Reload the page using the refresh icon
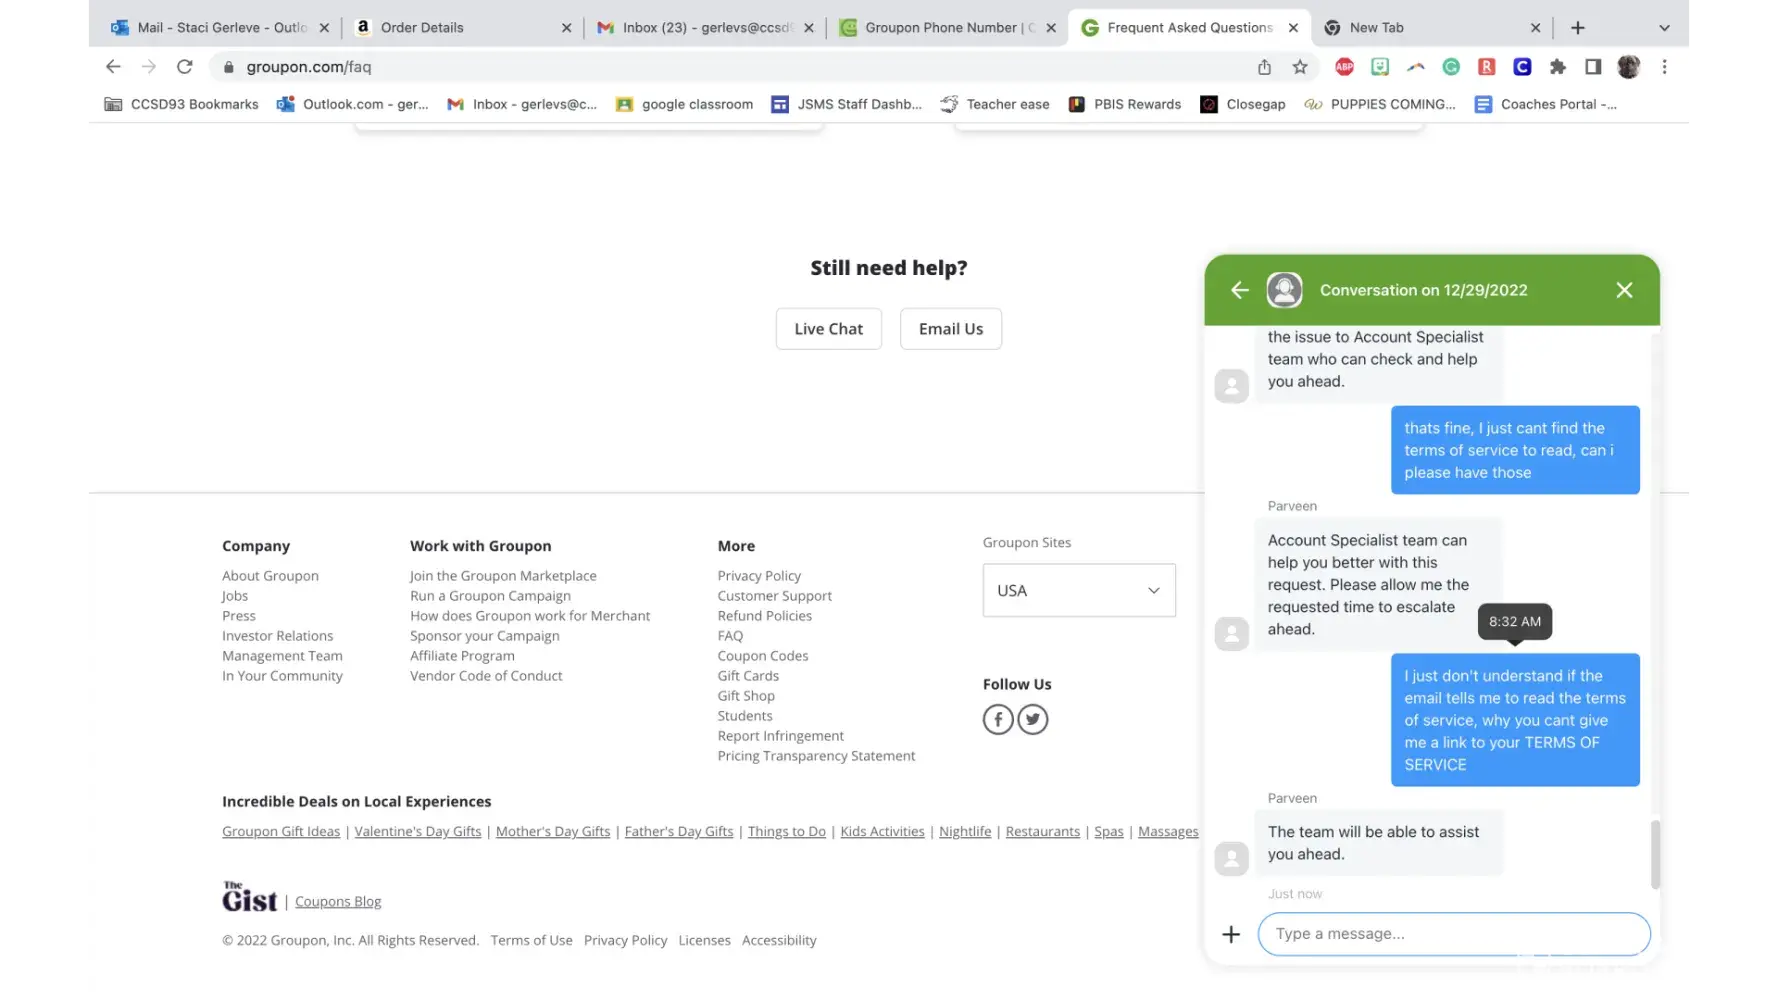The image size is (1778, 1000). coord(184,67)
